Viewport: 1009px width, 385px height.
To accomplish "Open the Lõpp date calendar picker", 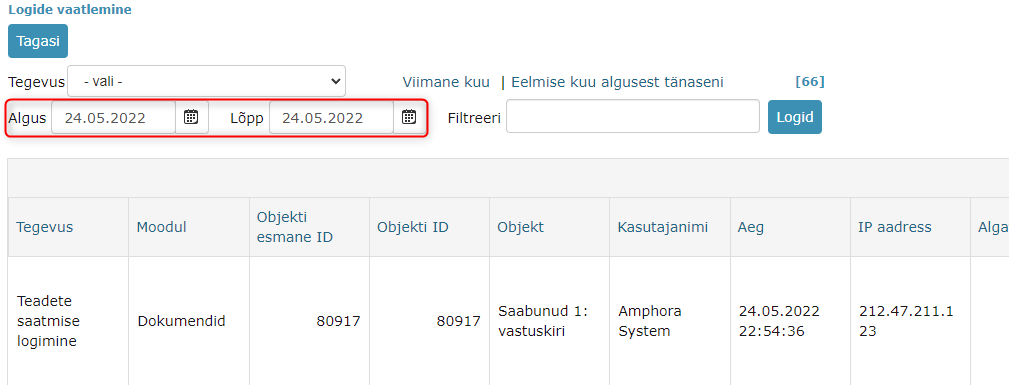I will tap(409, 117).
